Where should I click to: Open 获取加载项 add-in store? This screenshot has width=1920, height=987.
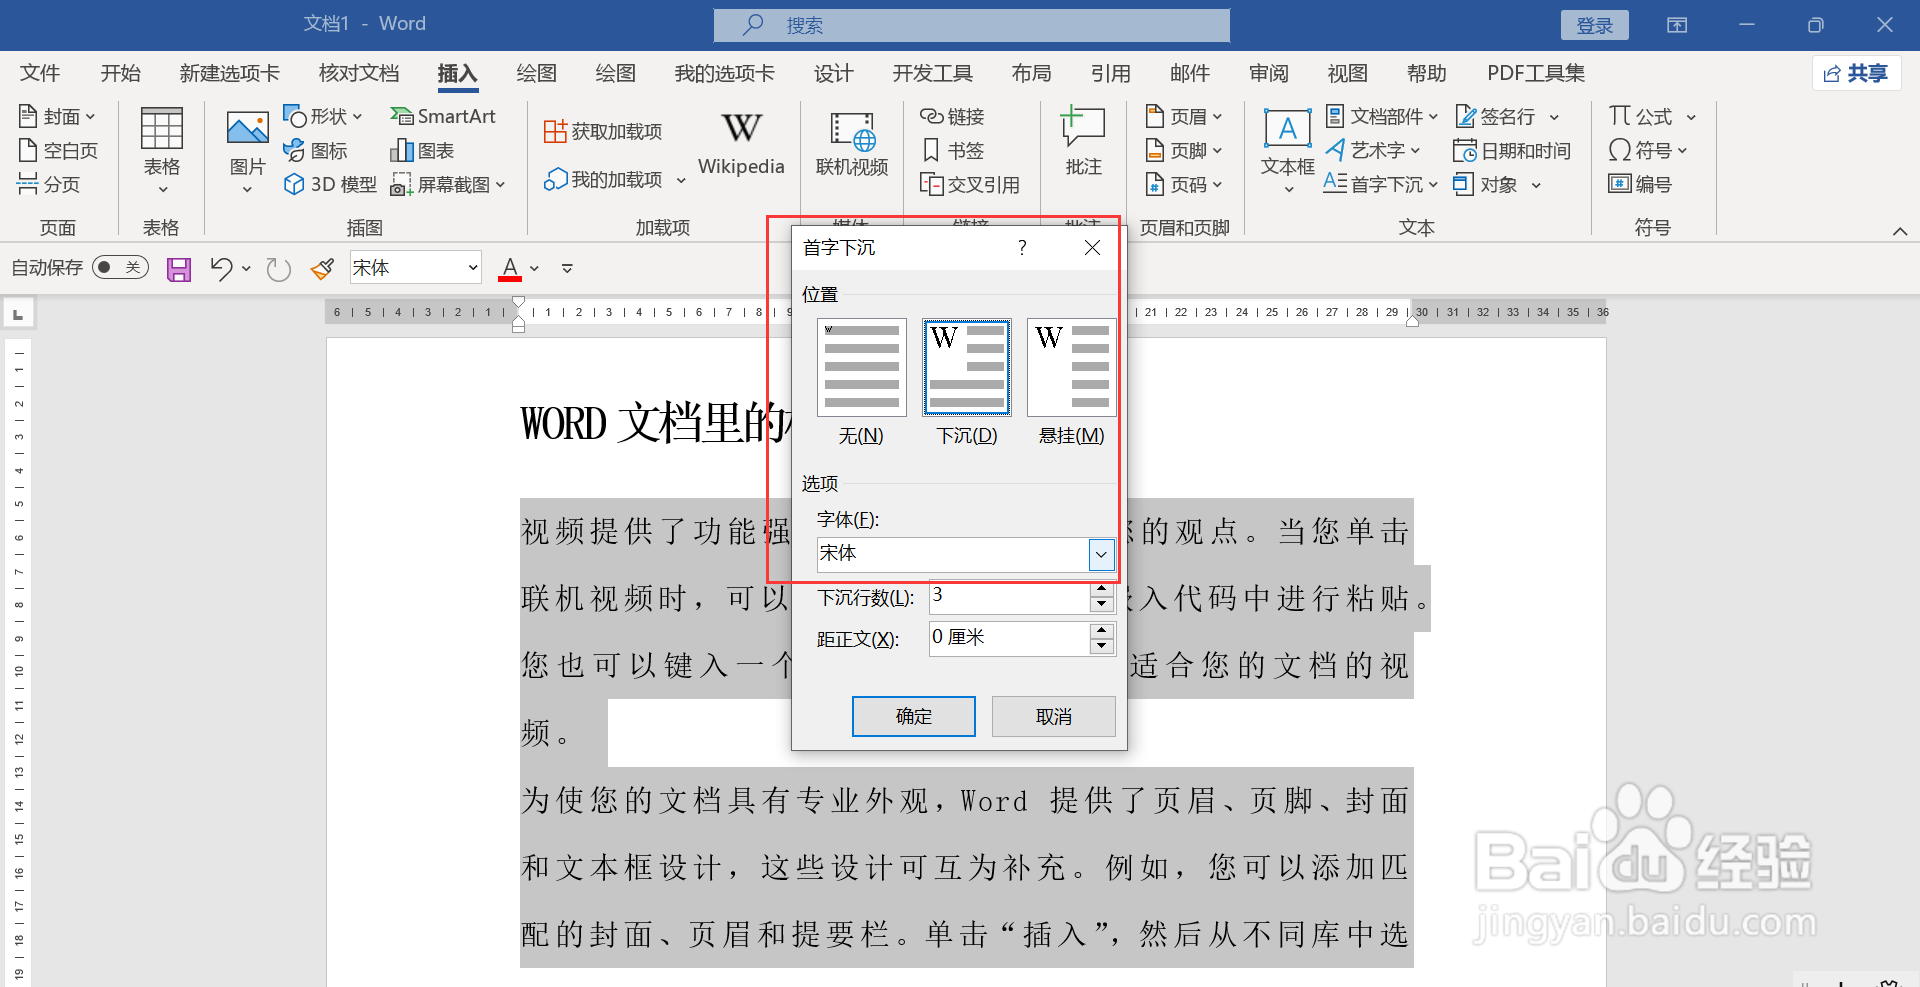[603, 132]
